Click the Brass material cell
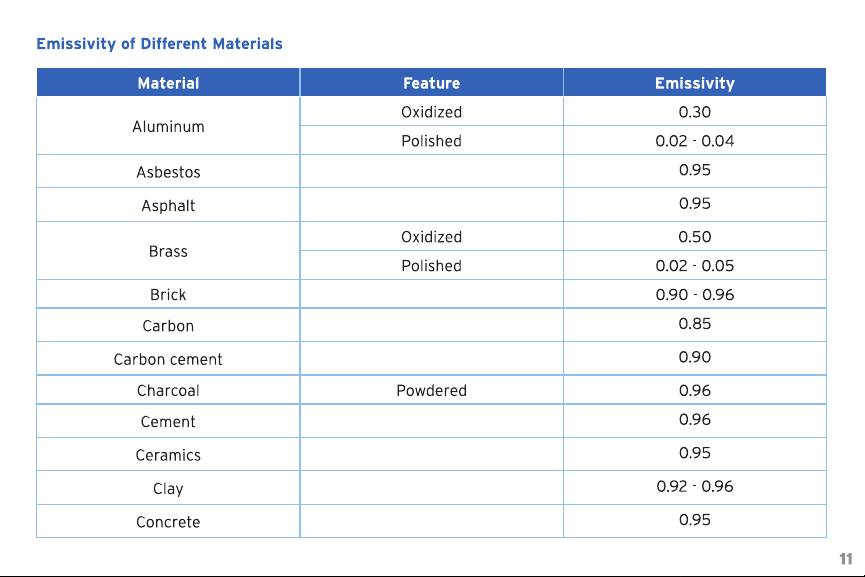 pos(168,251)
